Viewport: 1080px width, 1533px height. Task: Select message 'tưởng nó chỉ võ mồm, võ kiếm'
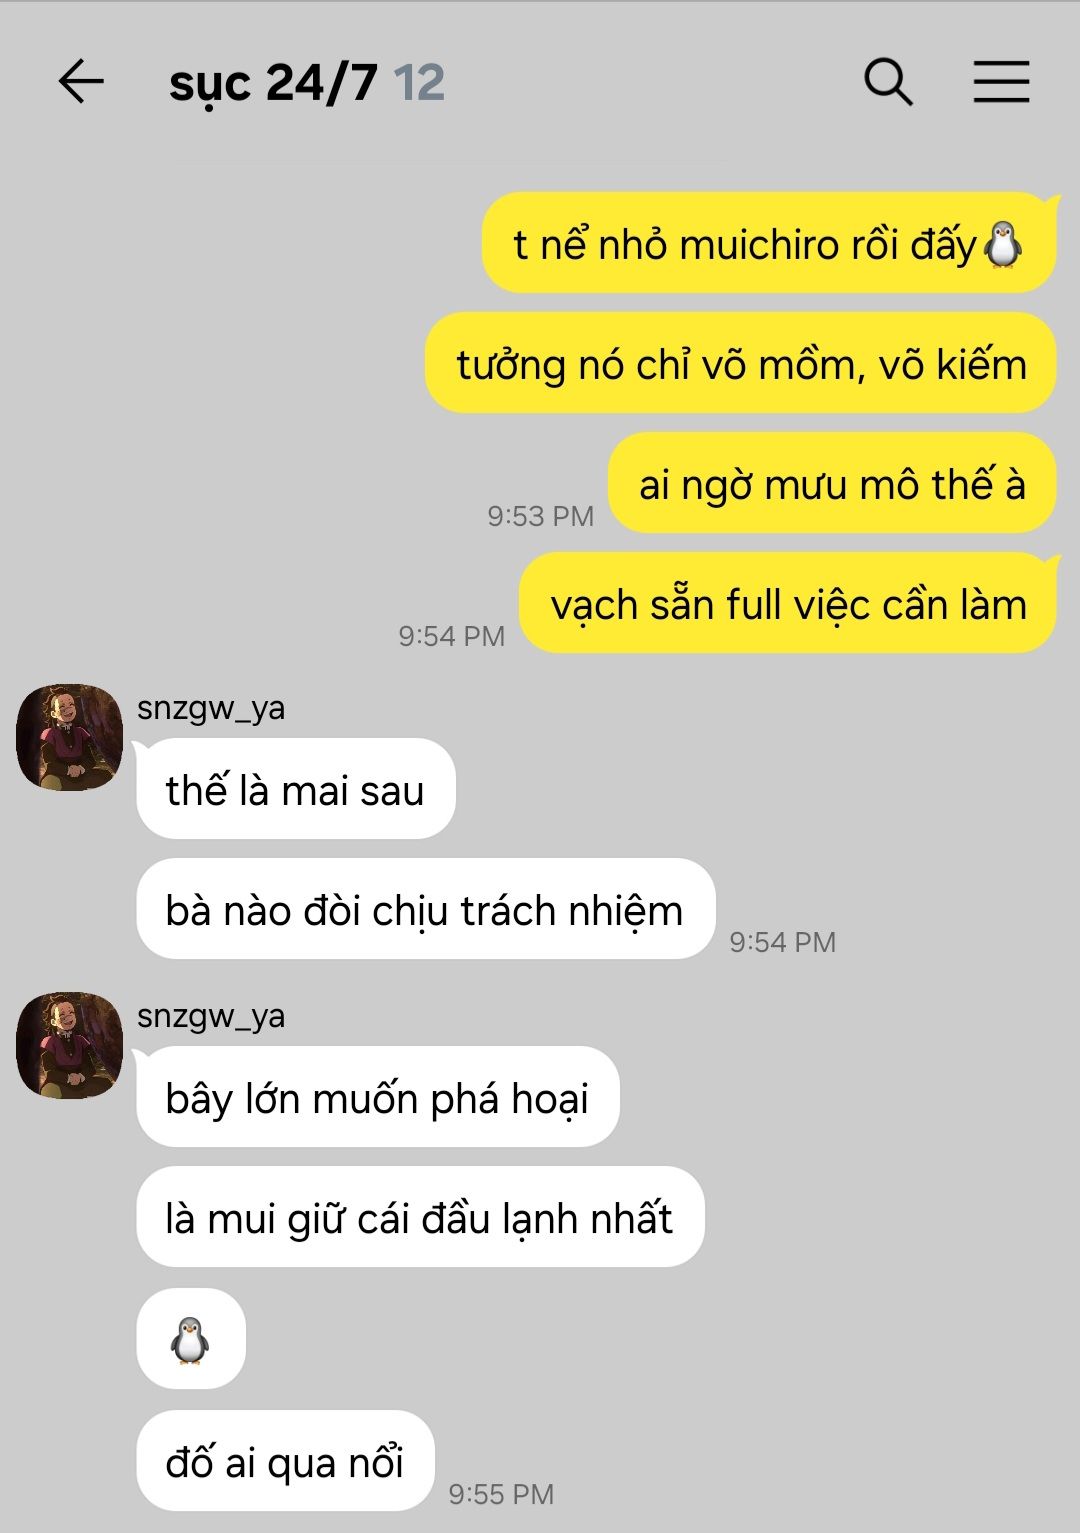click(741, 363)
